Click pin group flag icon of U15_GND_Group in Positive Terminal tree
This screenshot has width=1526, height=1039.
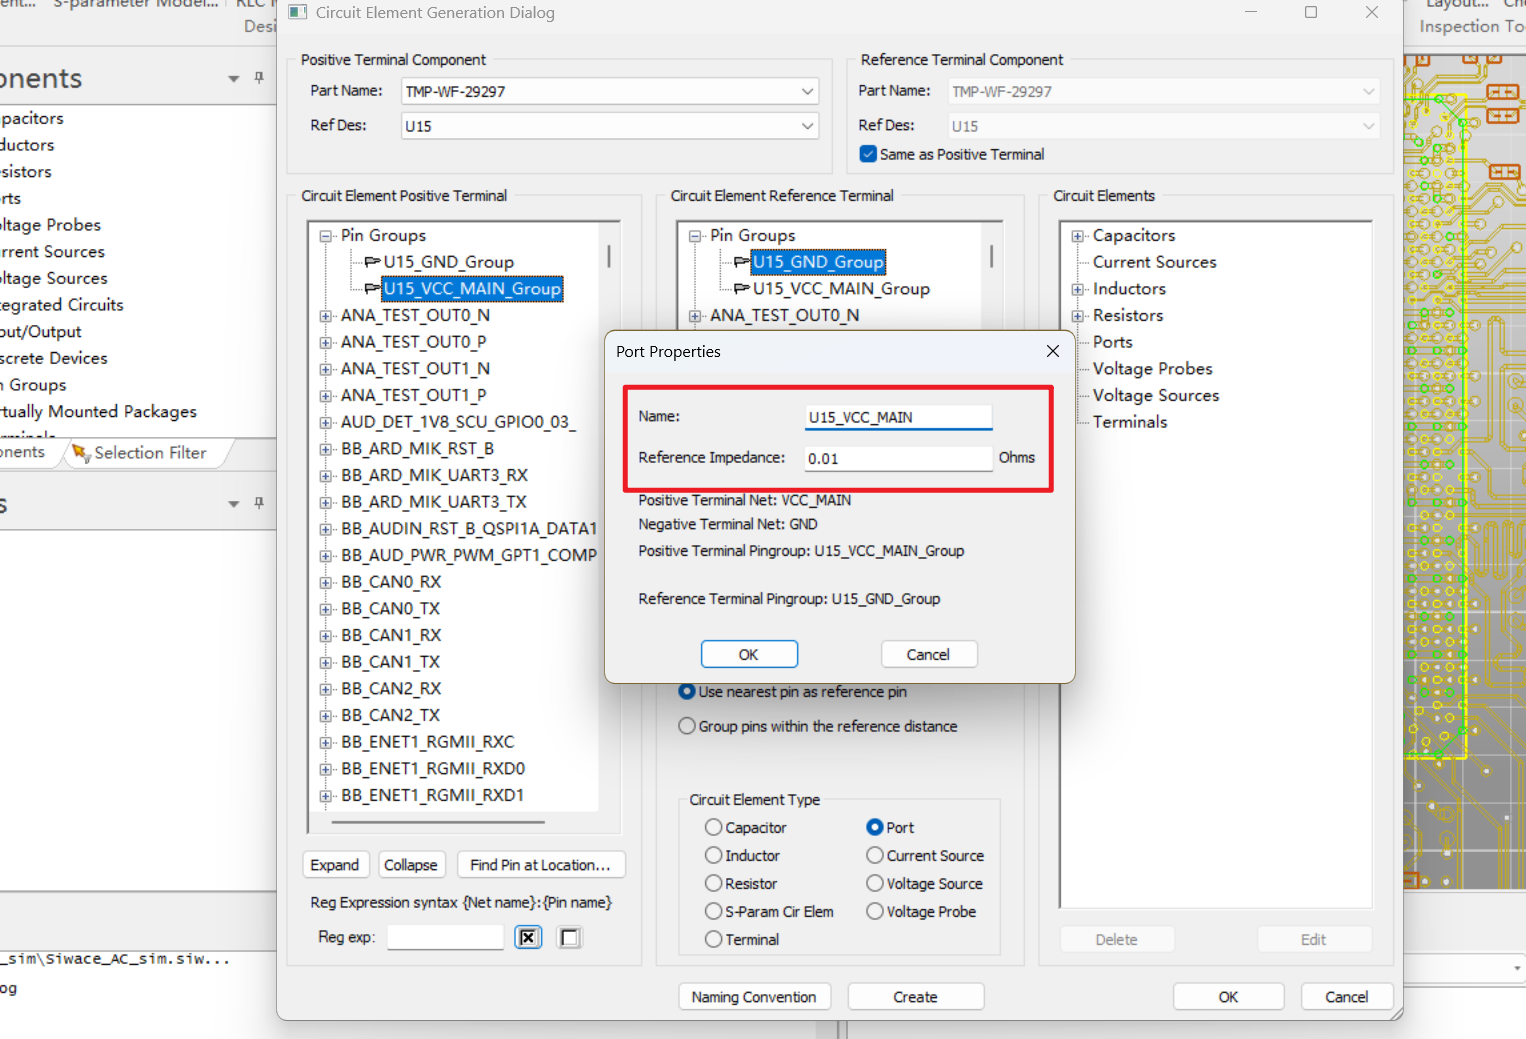tap(372, 262)
